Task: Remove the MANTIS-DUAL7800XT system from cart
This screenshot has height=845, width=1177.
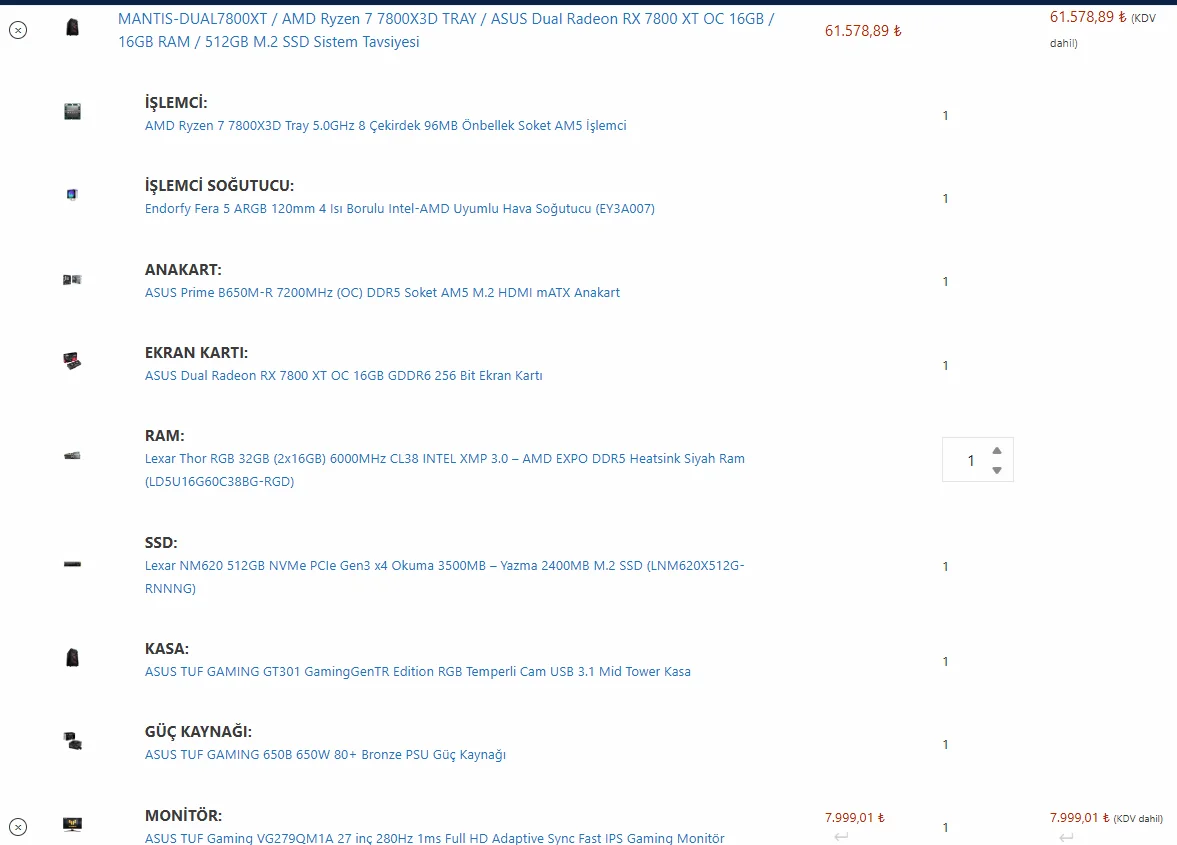Action: (x=18, y=30)
